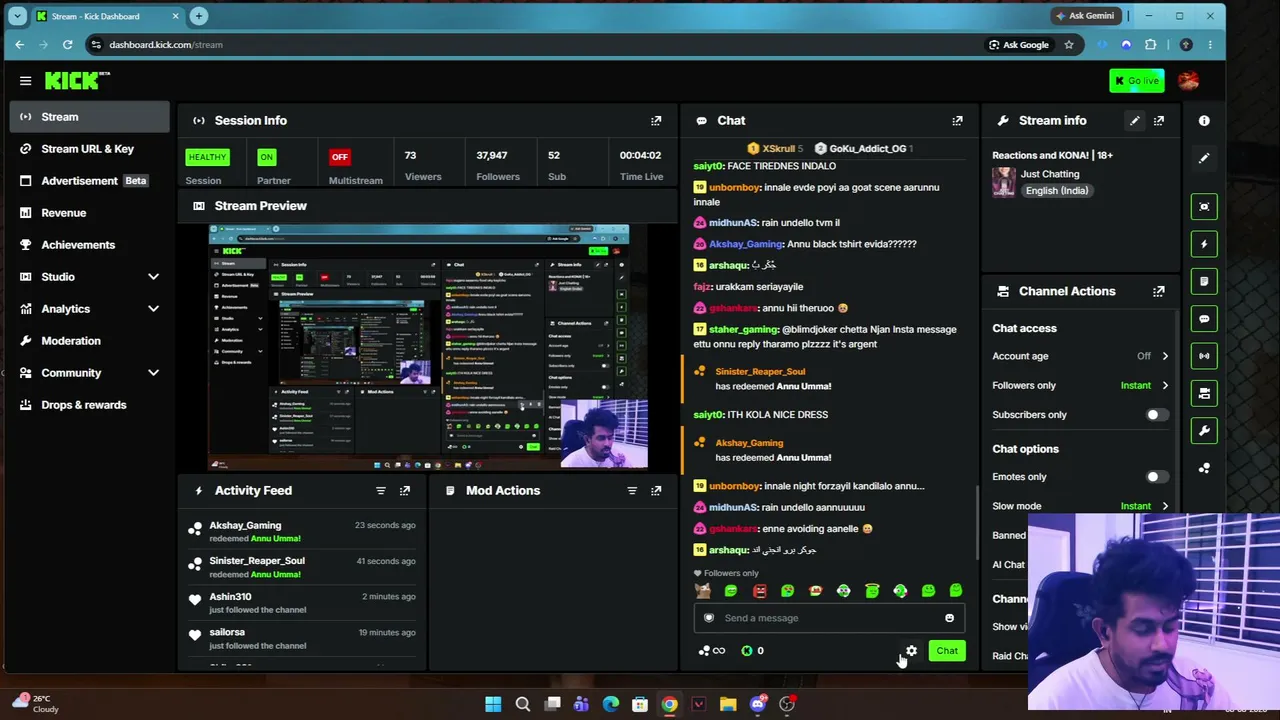Expand the Analytics section in the sidebar
Viewport: 1280px width, 720px height.
click(153, 309)
